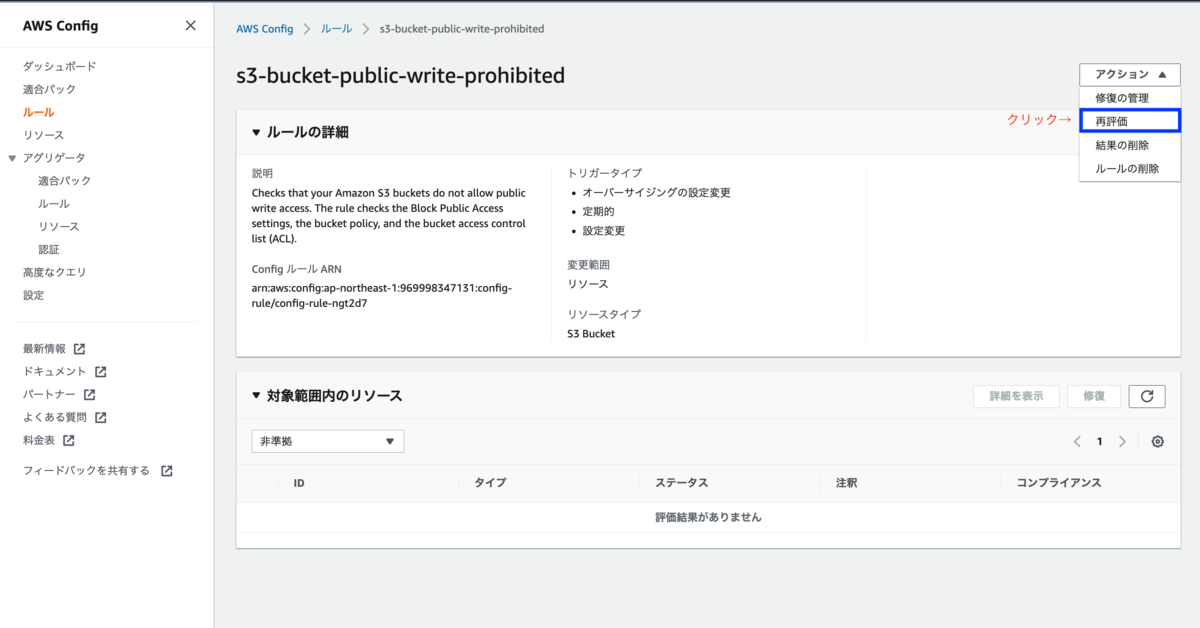Image resolution: width=1200 pixels, height=628 pixels.
Task: Open ルール under アグリゲータ
Action: pyautogui.click(x=54, y=204)
